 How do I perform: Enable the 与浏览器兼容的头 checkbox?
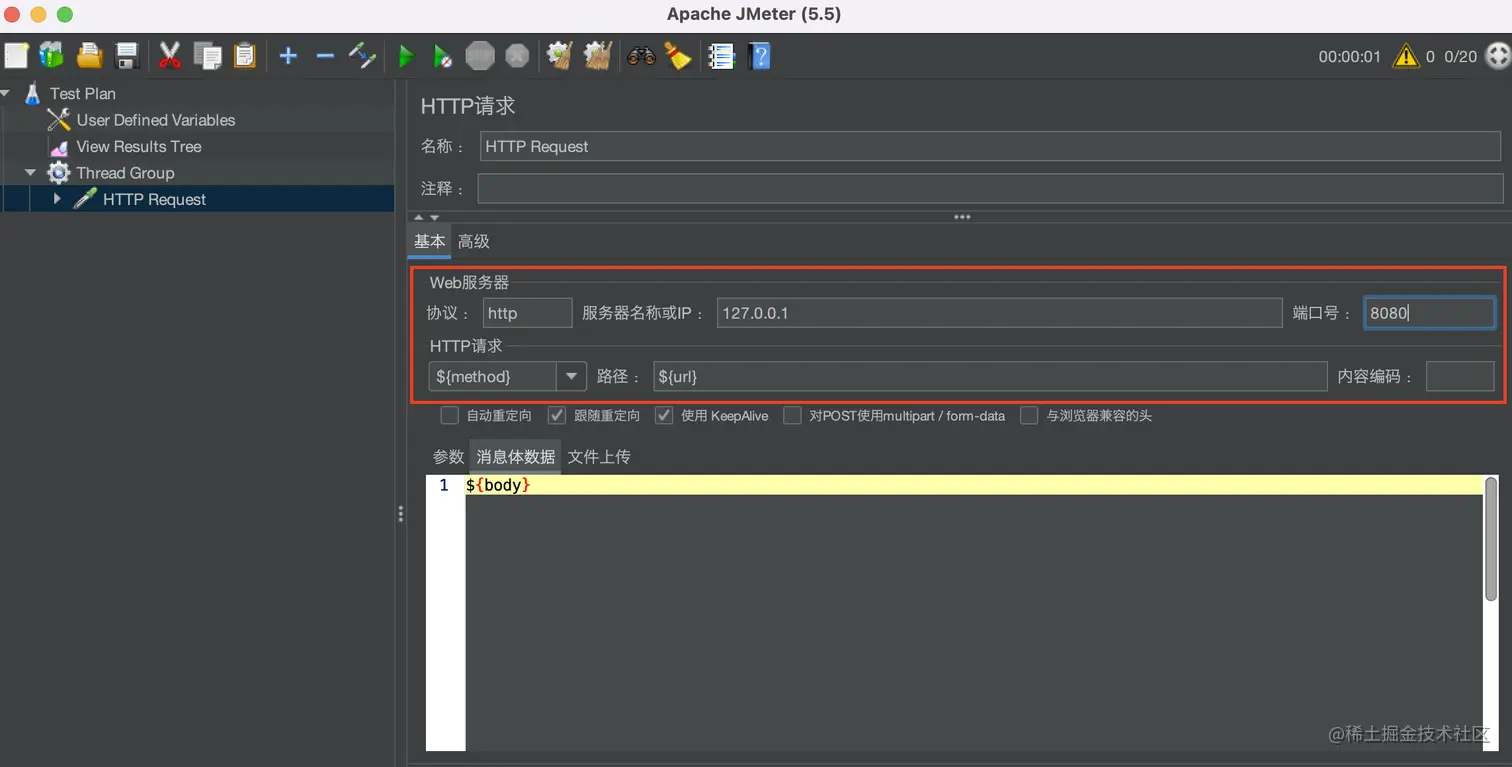[x=1029, y=415]
